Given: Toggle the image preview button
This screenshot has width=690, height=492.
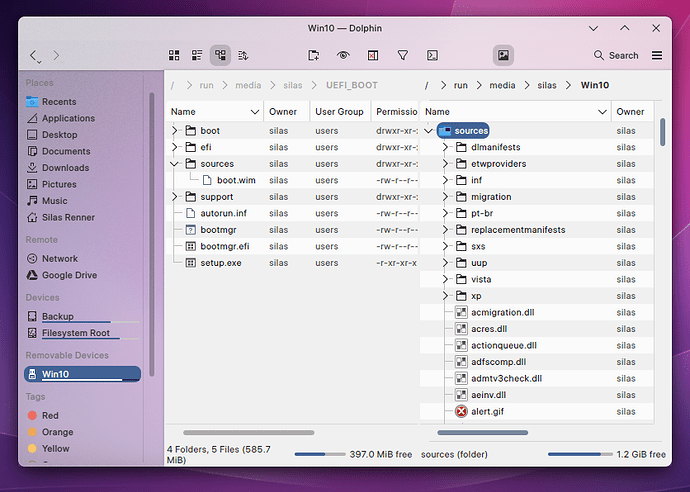Looking at the screenshot, I should [503, 55].
